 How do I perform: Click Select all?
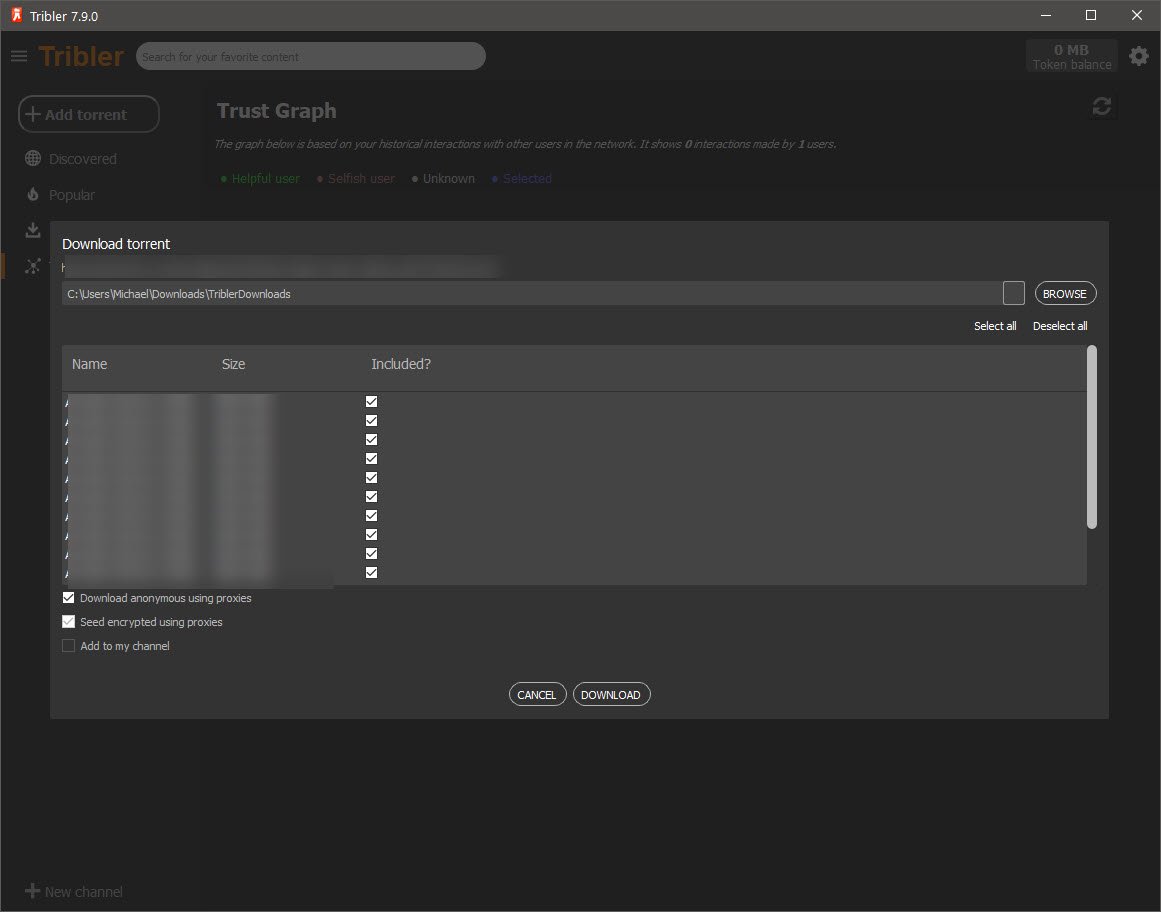[x=995, y=326]
